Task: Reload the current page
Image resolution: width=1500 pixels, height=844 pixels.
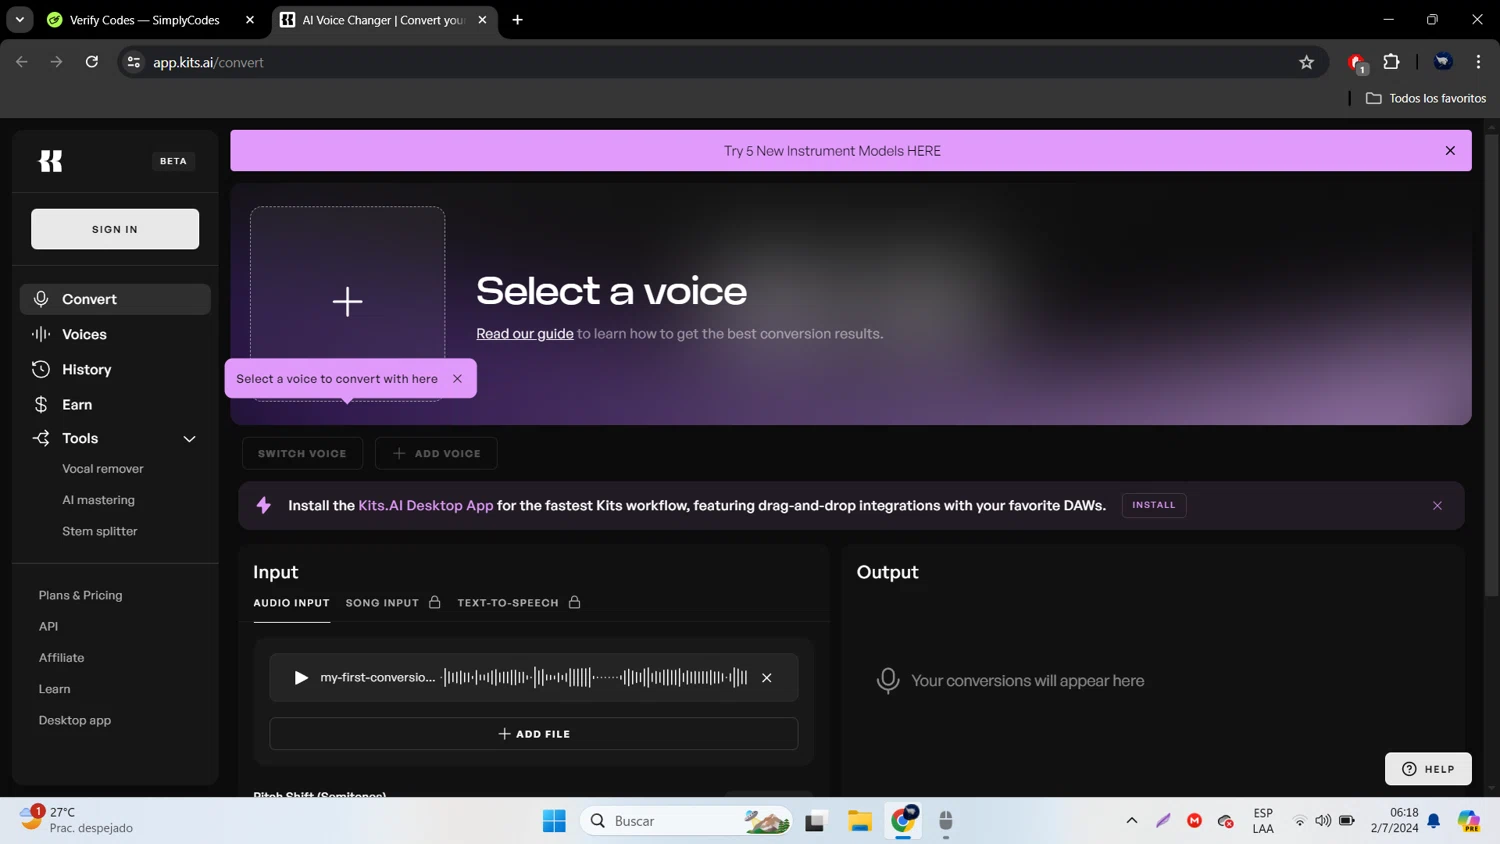Action: point(91,62)
